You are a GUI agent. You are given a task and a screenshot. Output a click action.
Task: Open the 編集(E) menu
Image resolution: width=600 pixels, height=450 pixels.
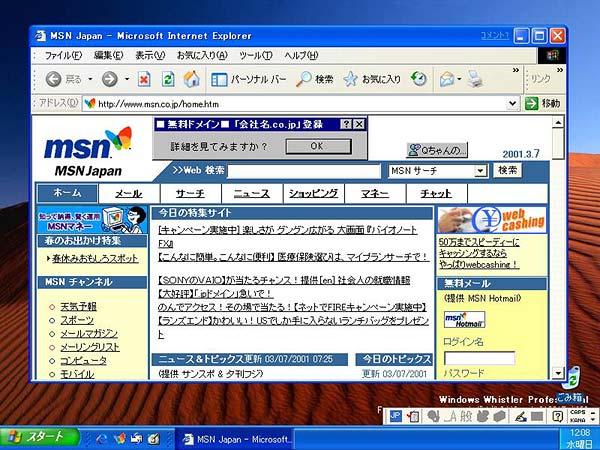point(108,55)
